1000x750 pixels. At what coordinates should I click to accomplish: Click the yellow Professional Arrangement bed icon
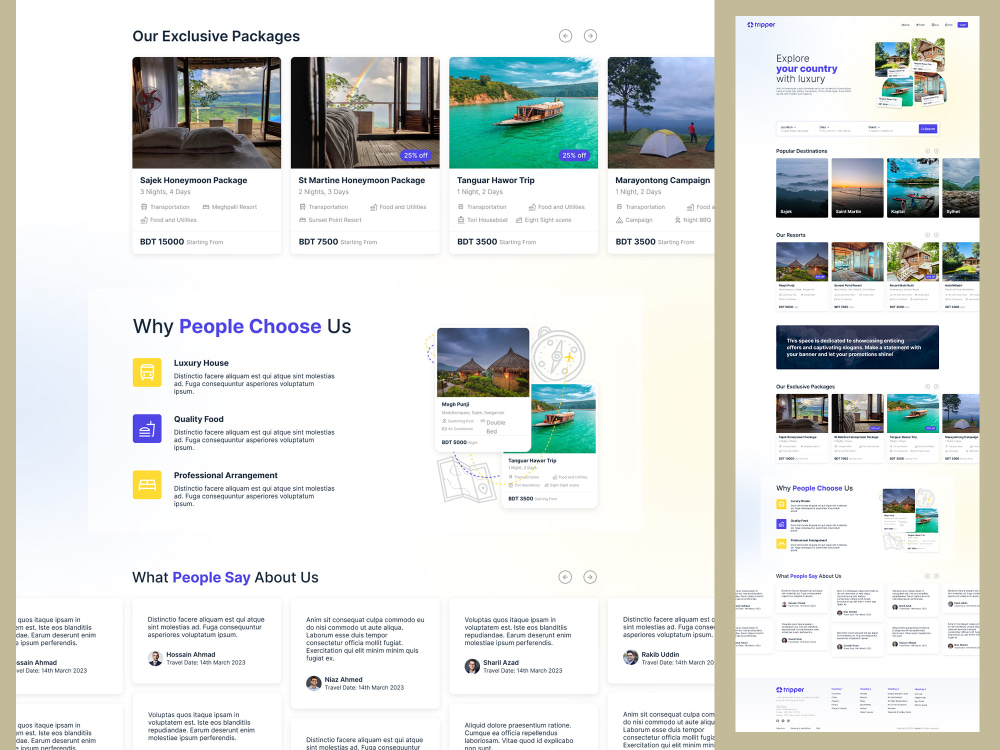coord(147,485)
